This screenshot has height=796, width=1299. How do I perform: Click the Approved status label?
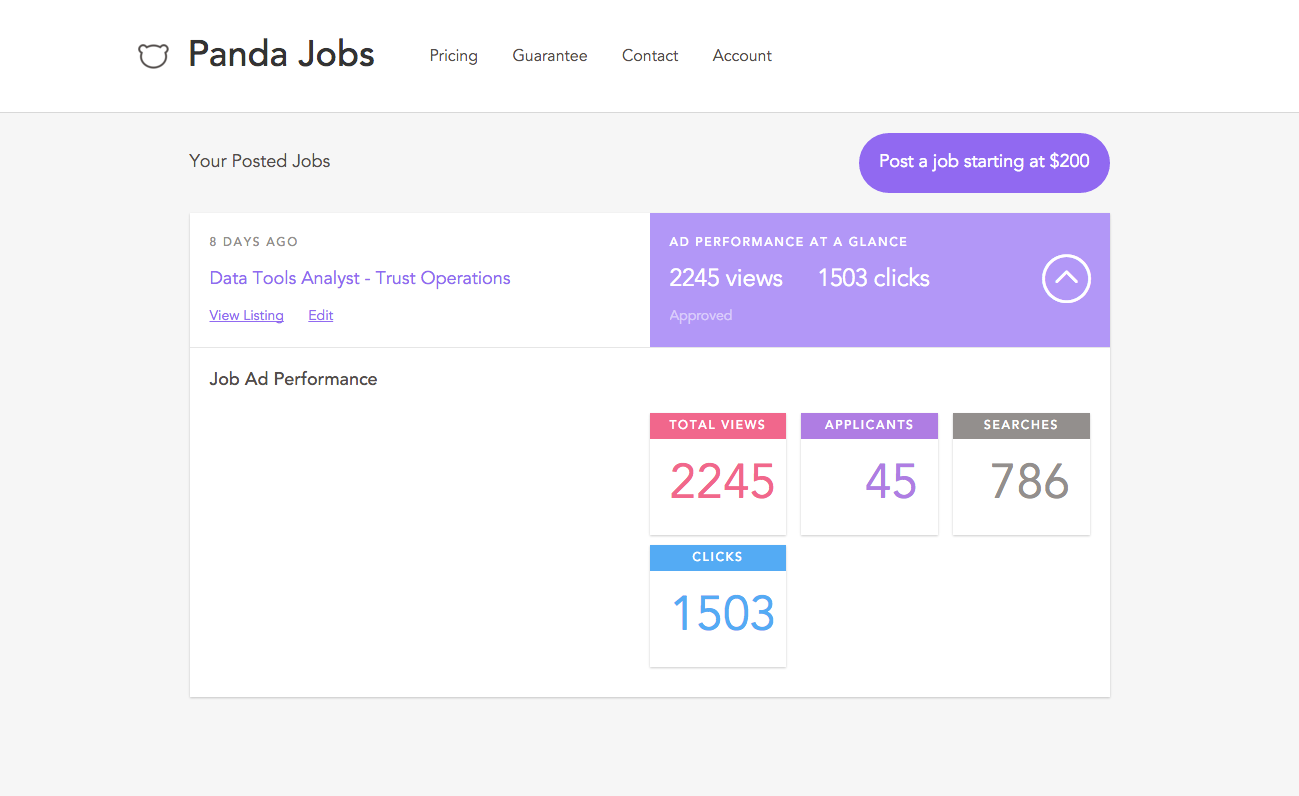tap(700, 316)
